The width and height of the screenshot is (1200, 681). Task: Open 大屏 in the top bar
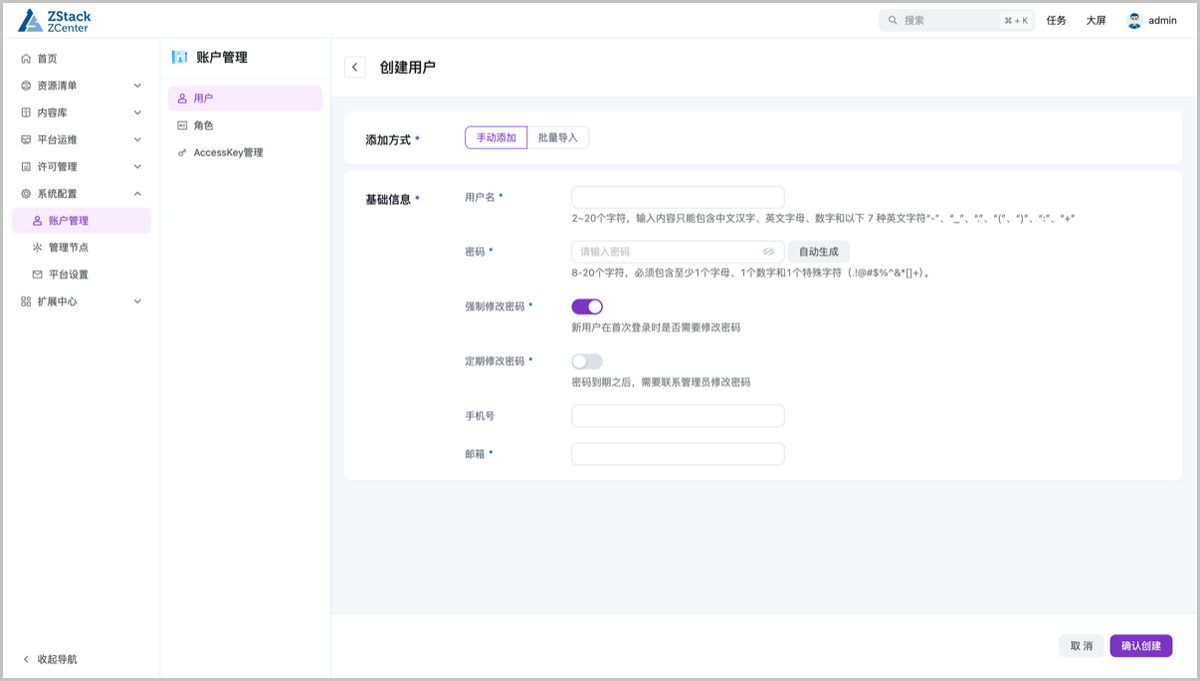[x=1096, y=20]
